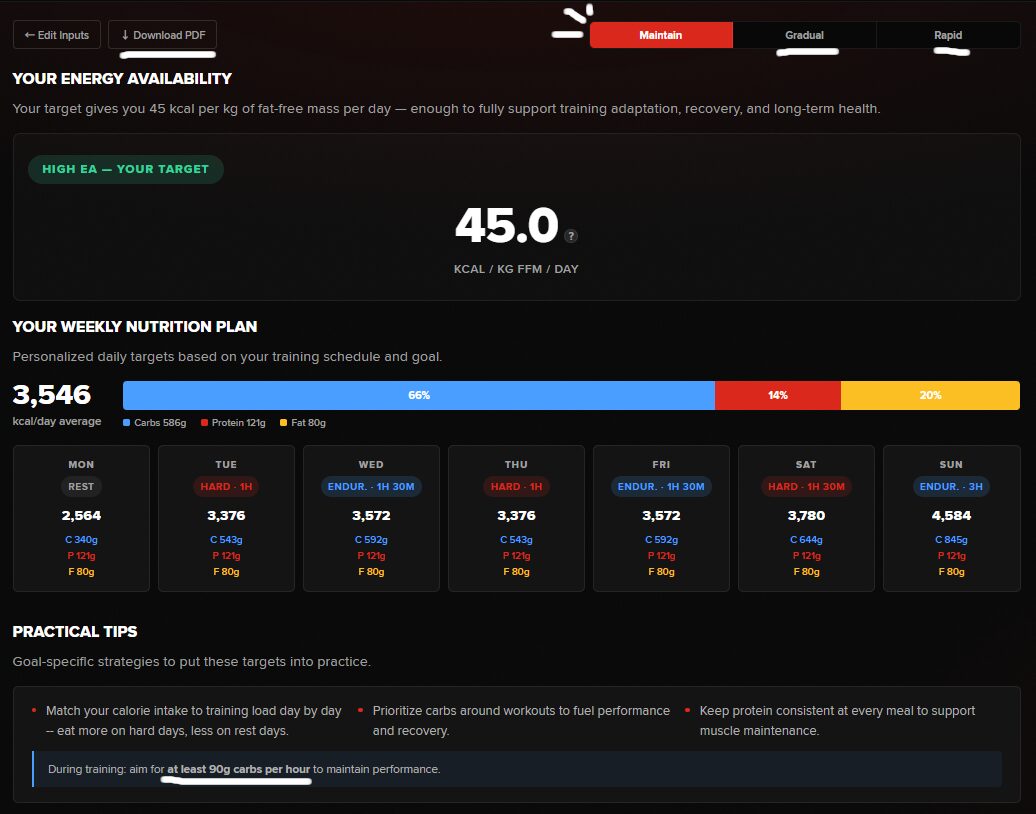Click the Saturday Hard 1H 30M badge
Screen dimensions: 1036x814
806,487
